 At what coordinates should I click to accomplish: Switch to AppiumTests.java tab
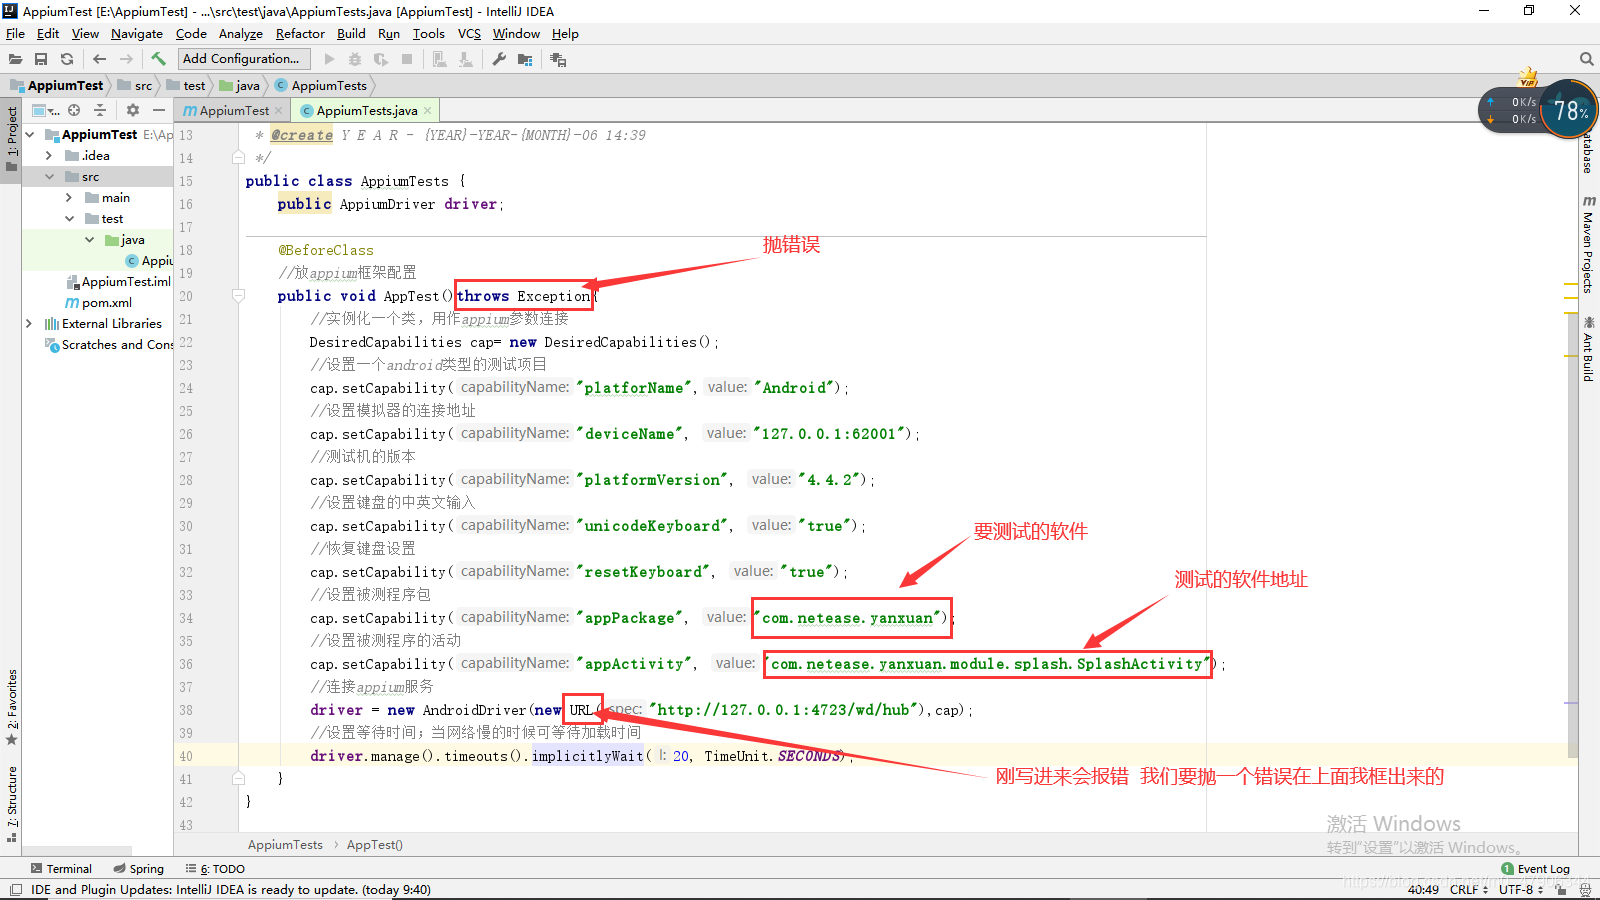366,111
